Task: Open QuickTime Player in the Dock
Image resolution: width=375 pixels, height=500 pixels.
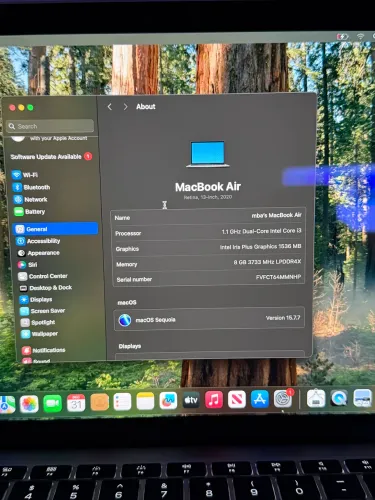Action: [339, 398]
